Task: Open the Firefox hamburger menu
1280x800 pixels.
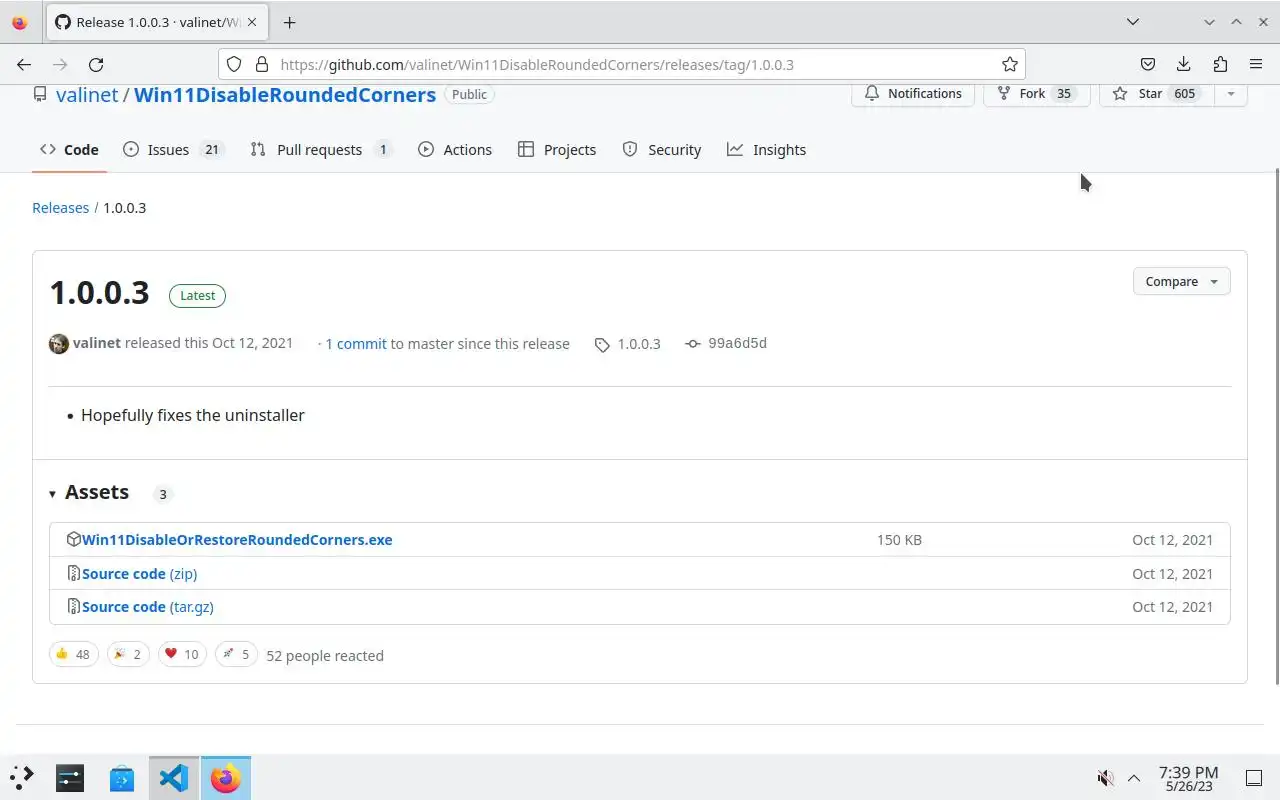Action: tap(1256, 64)
